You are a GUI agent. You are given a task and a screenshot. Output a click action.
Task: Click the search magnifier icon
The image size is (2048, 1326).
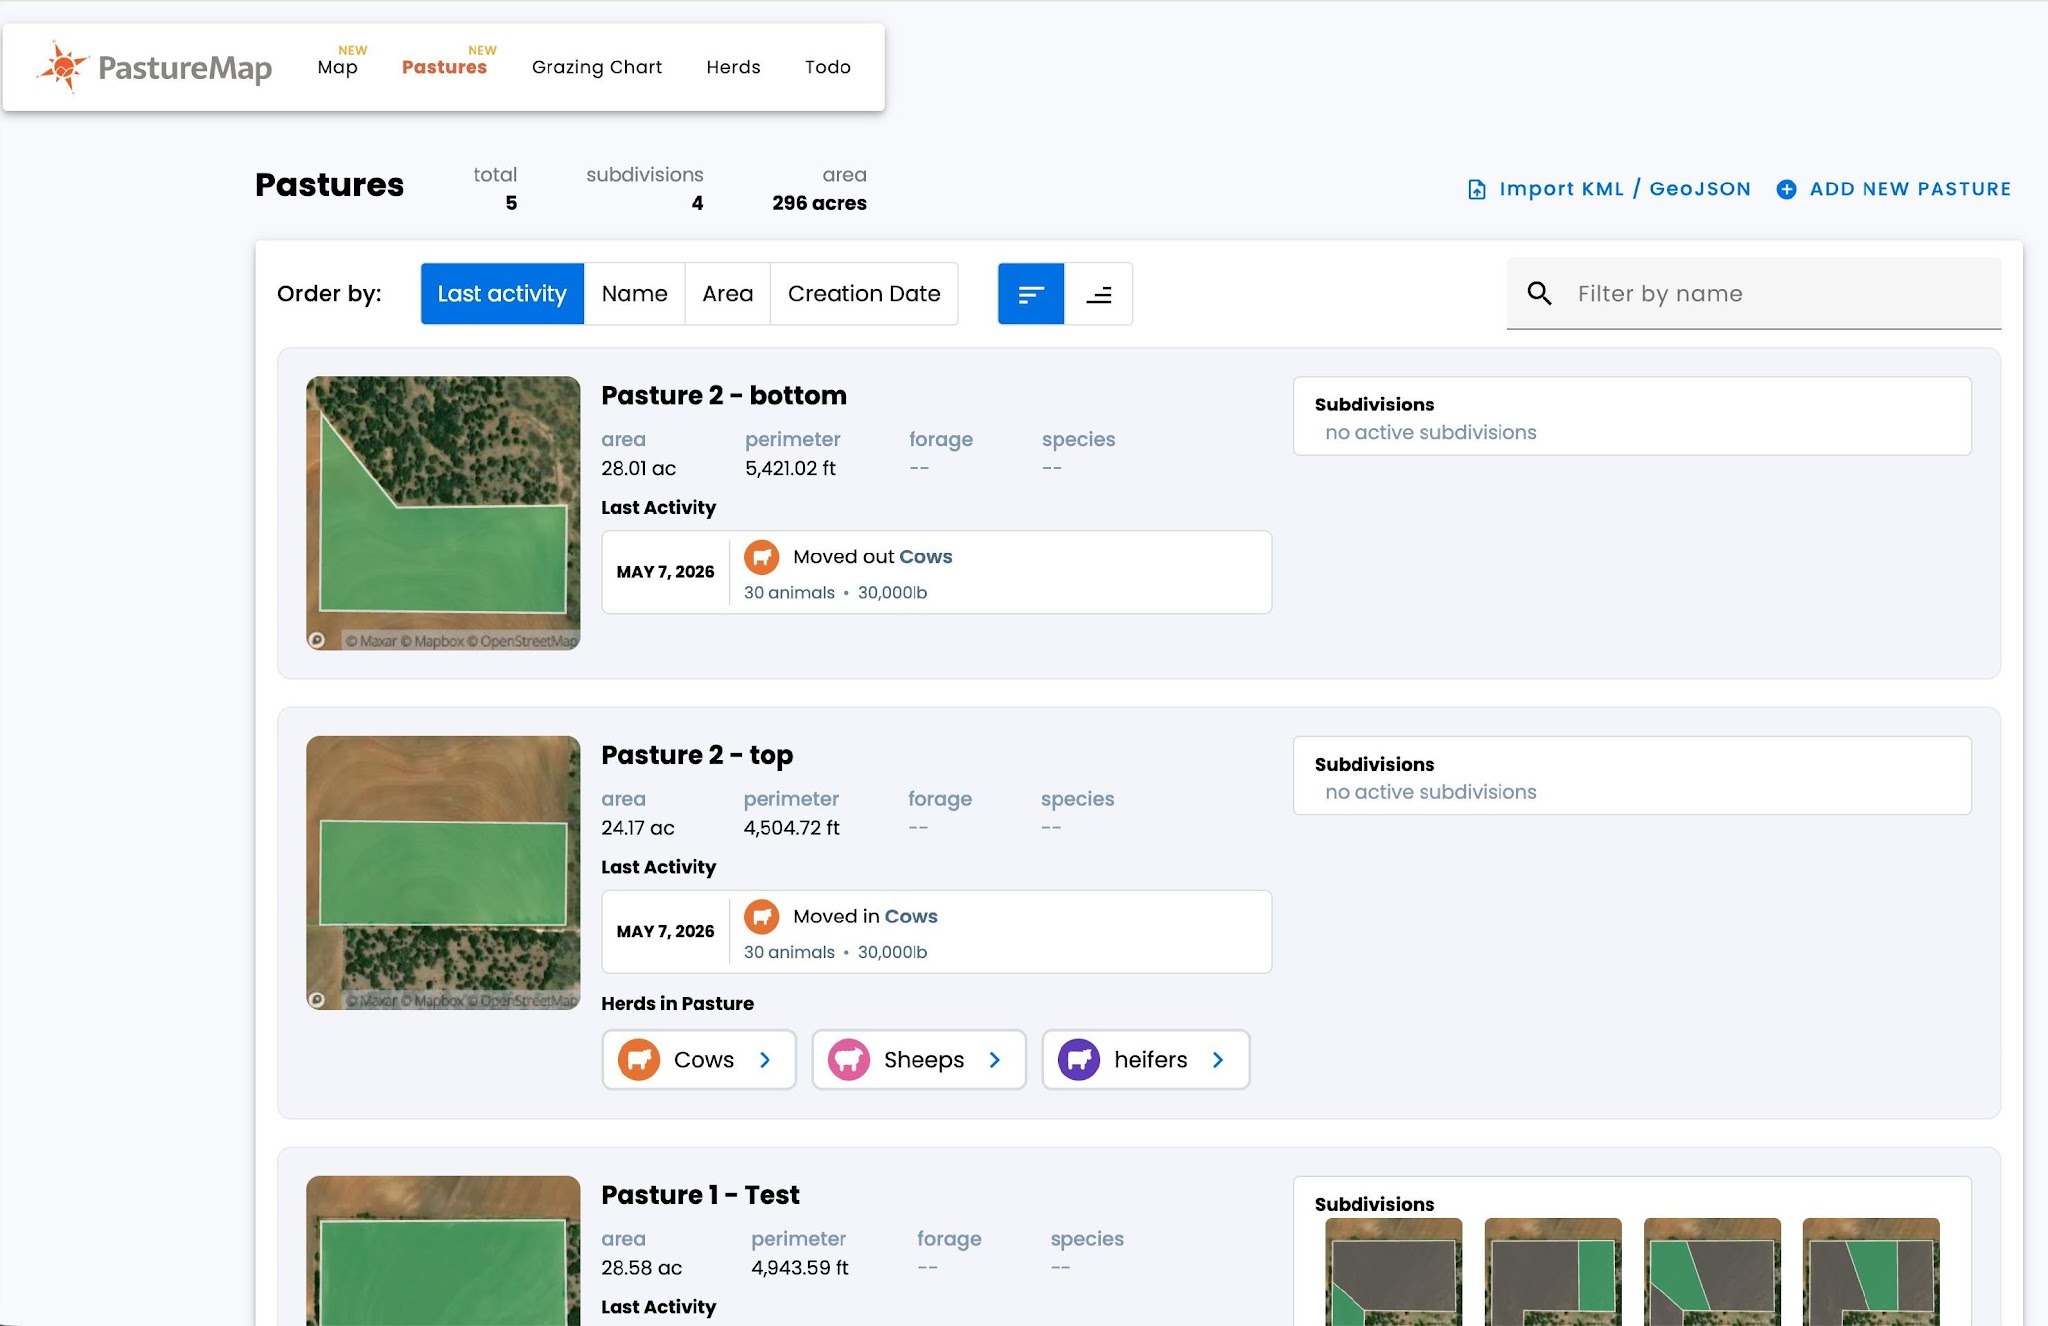(1540, 293)
